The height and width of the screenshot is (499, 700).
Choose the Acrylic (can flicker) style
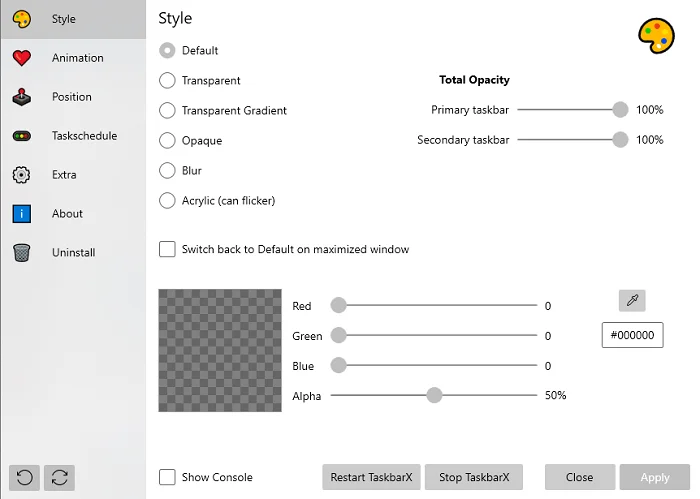coord(167,201)
